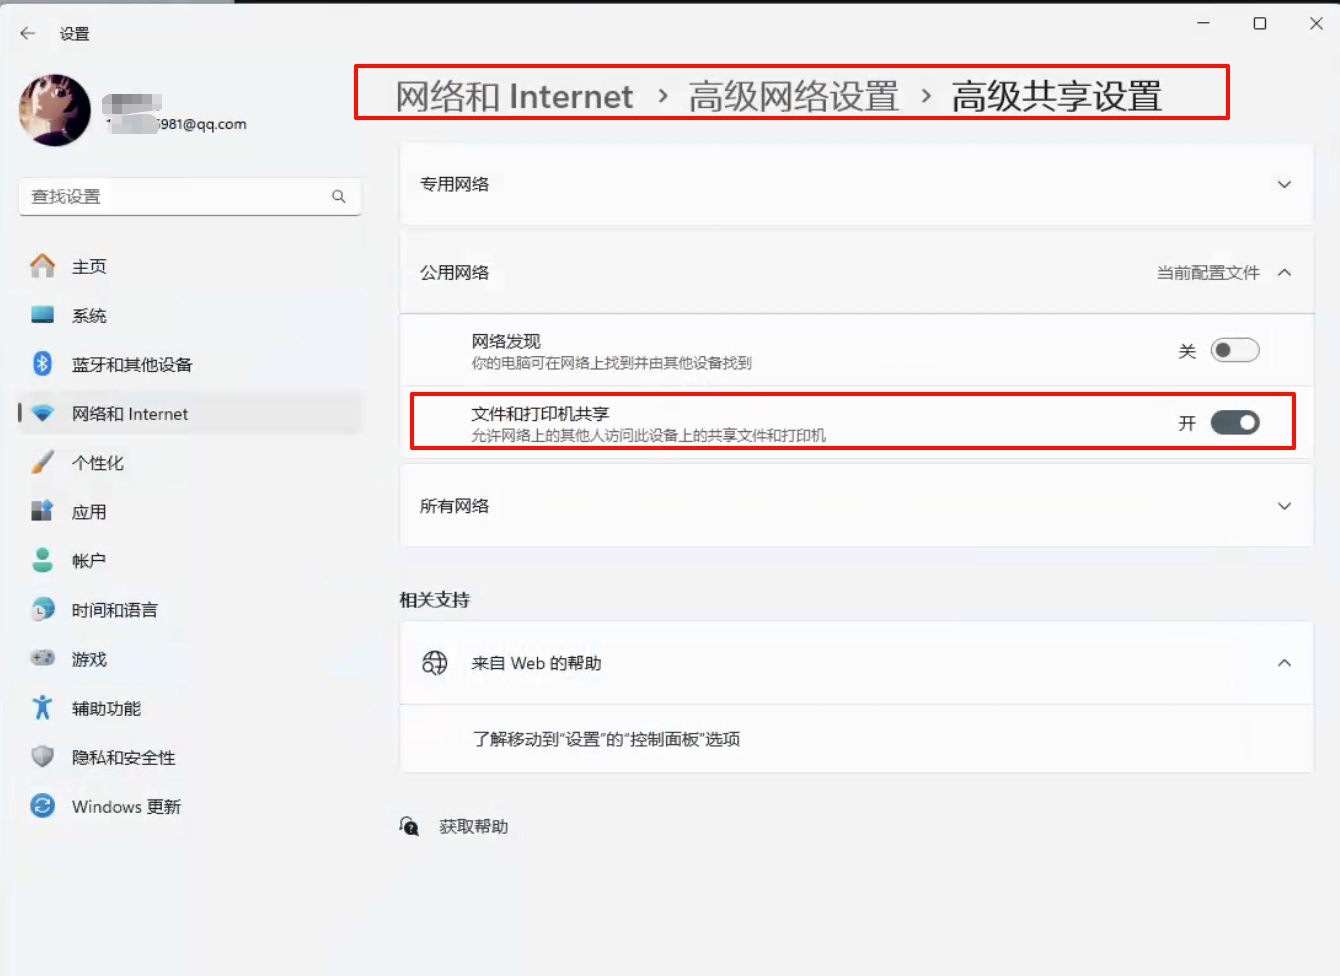Open System (系统) via its monitor icon
1340x976 pixels.
coord(42,315)
